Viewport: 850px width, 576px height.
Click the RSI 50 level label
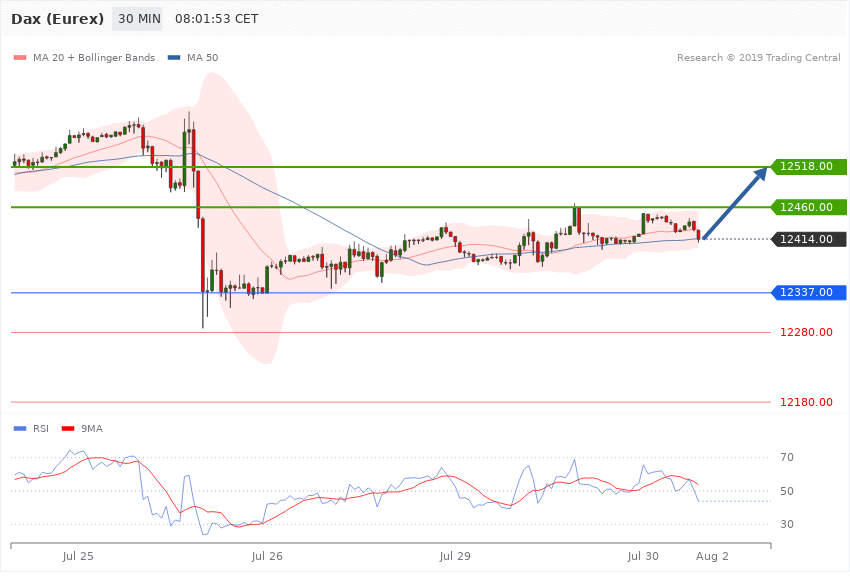(x=787, y=491)
